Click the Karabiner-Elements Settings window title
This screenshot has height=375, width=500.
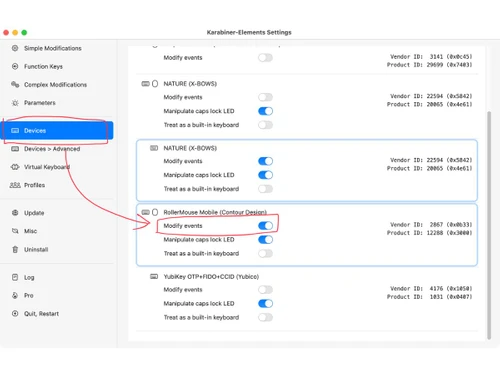tap(249, 32)
